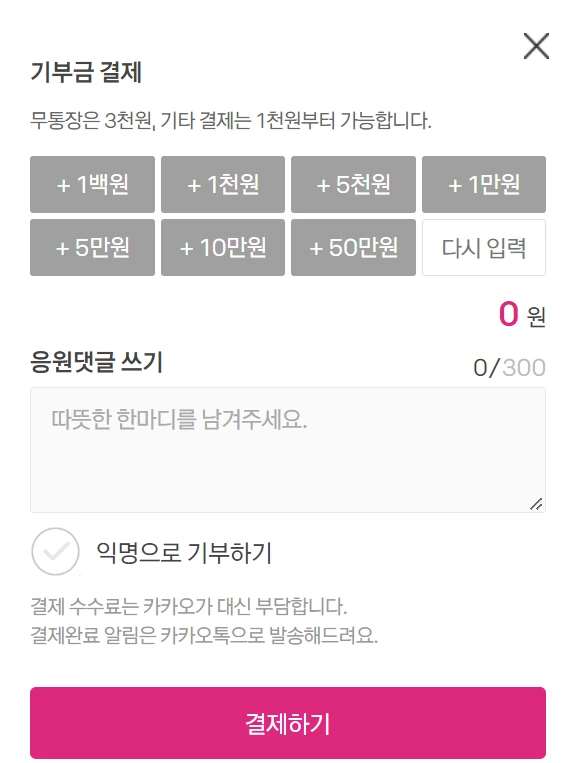Click the 익명으로 기부하기 label text

[x=184, y=553]
